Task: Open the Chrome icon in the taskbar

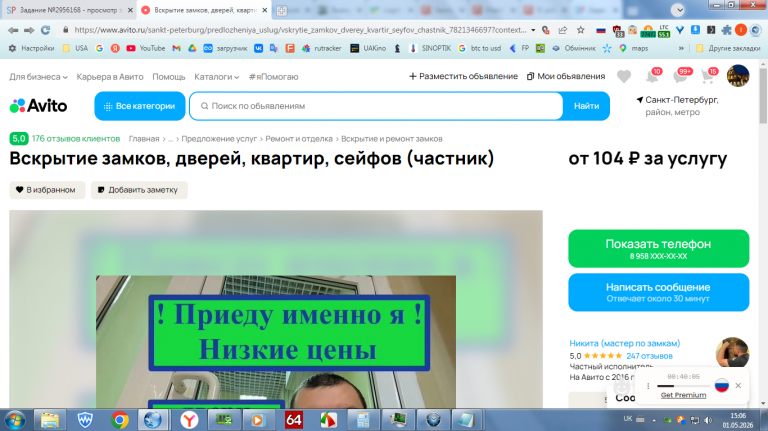Action: tap(120, 420)
